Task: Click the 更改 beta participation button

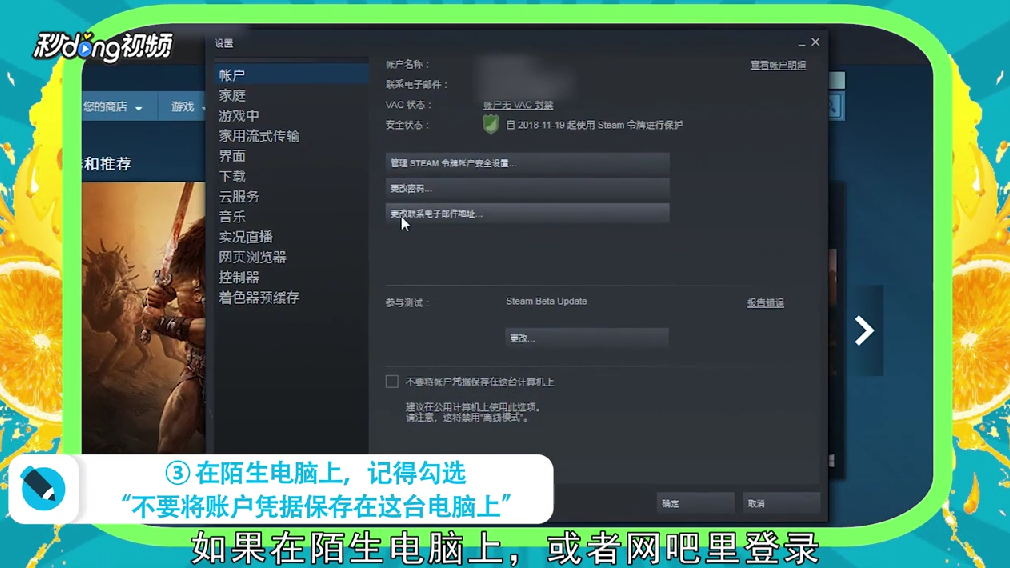Action: tap(587, 337)
